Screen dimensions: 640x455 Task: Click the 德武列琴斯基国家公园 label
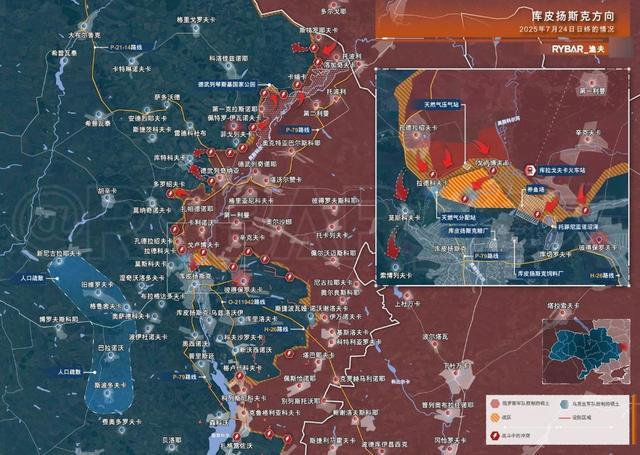(227, 84)
